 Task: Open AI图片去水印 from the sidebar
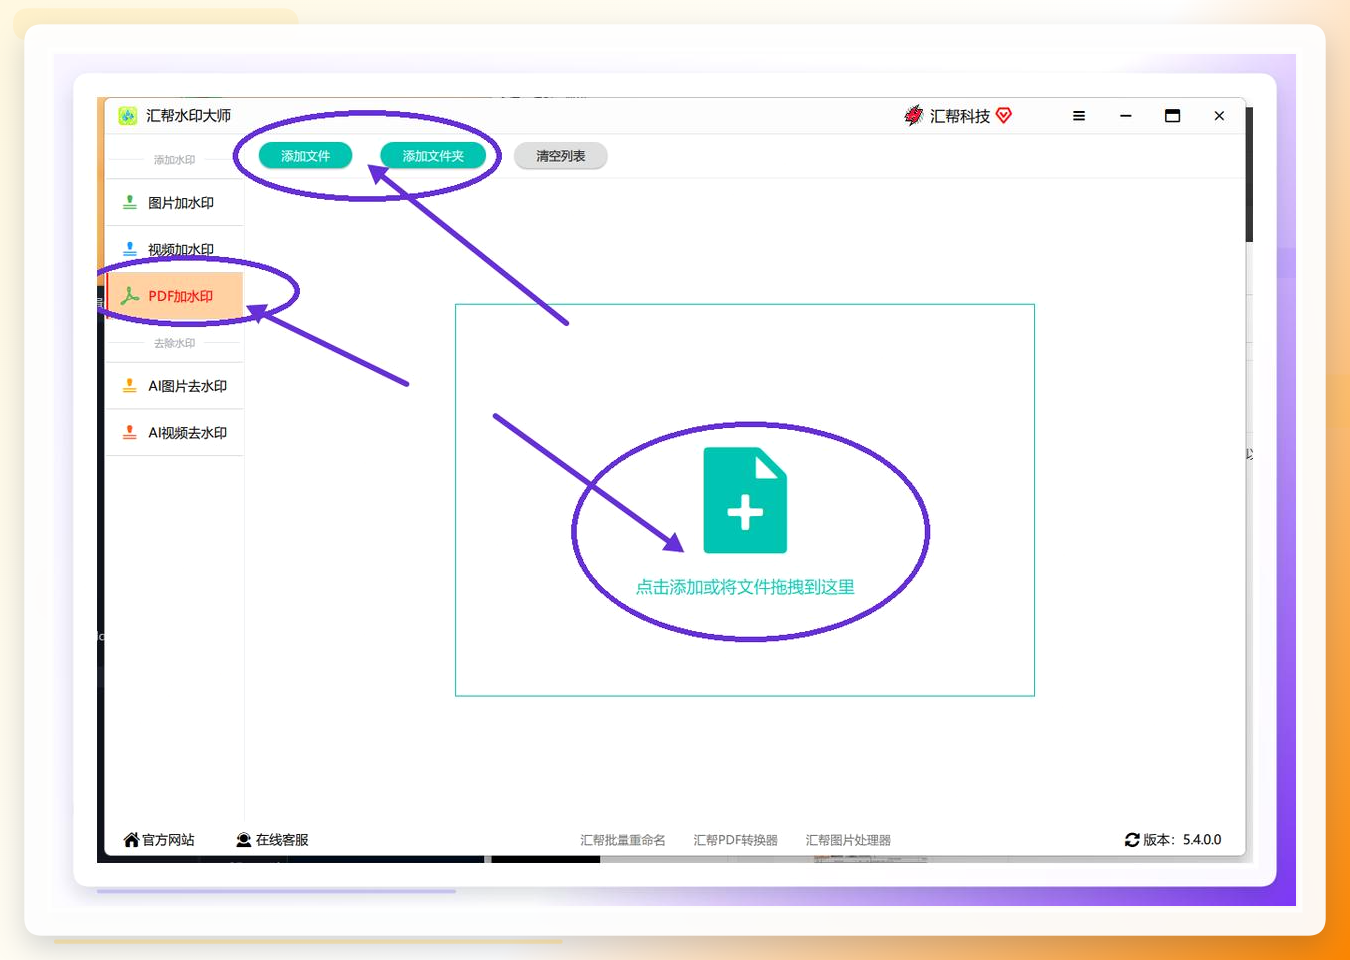175,386
